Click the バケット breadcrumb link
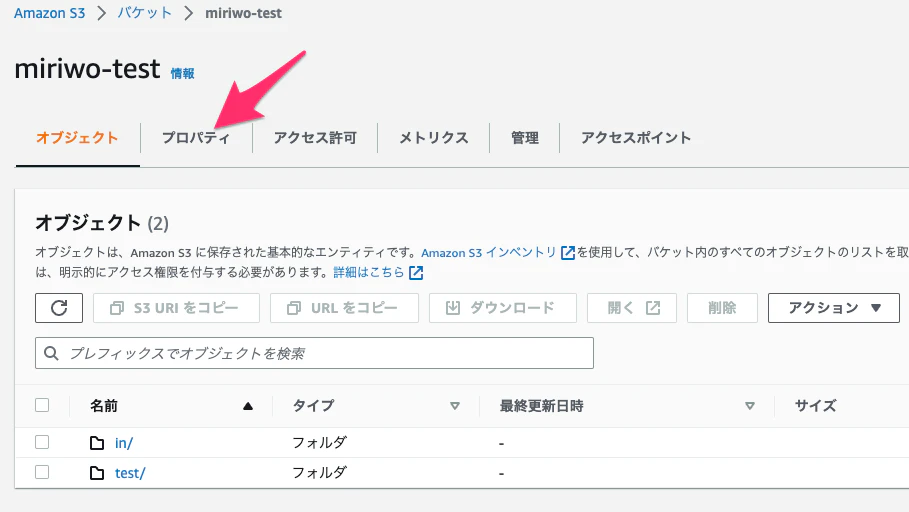Image resolution: width=909 pixels, height=512 pixels. (145, 13)
